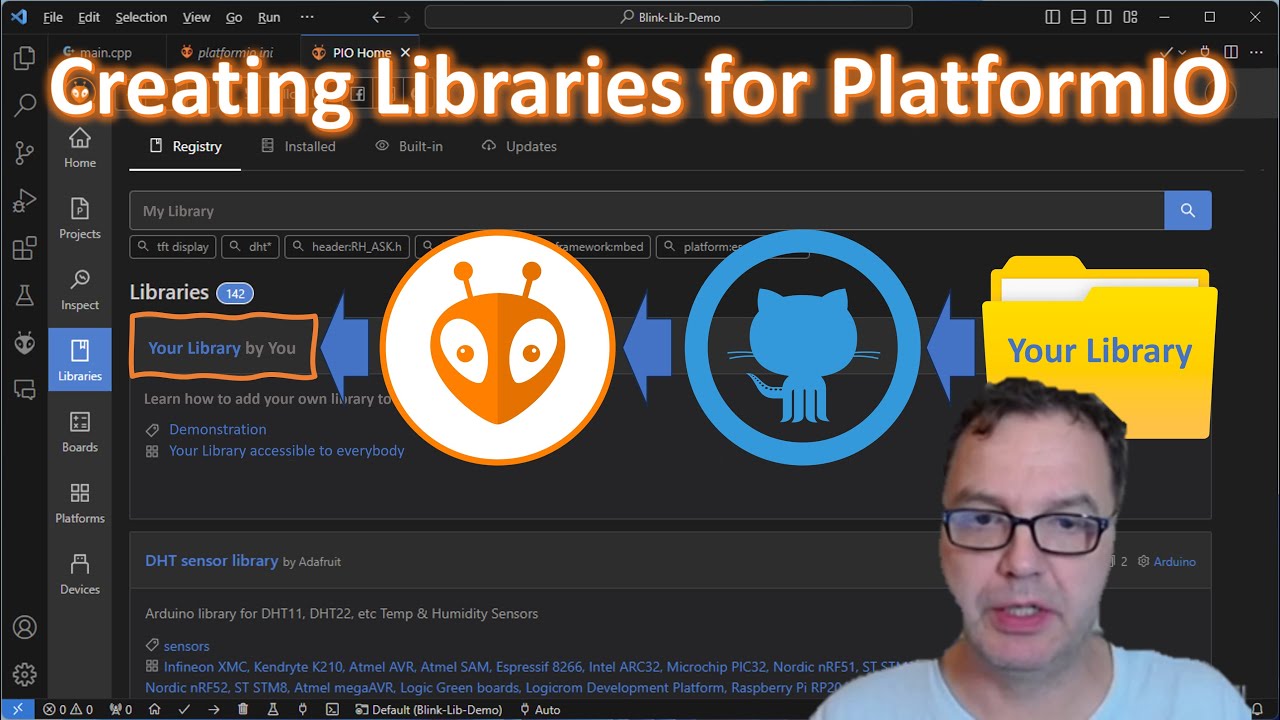Viewport: 1280px width, 720px height.
Task: Open the Source Control view
Action: click(24, 153)
